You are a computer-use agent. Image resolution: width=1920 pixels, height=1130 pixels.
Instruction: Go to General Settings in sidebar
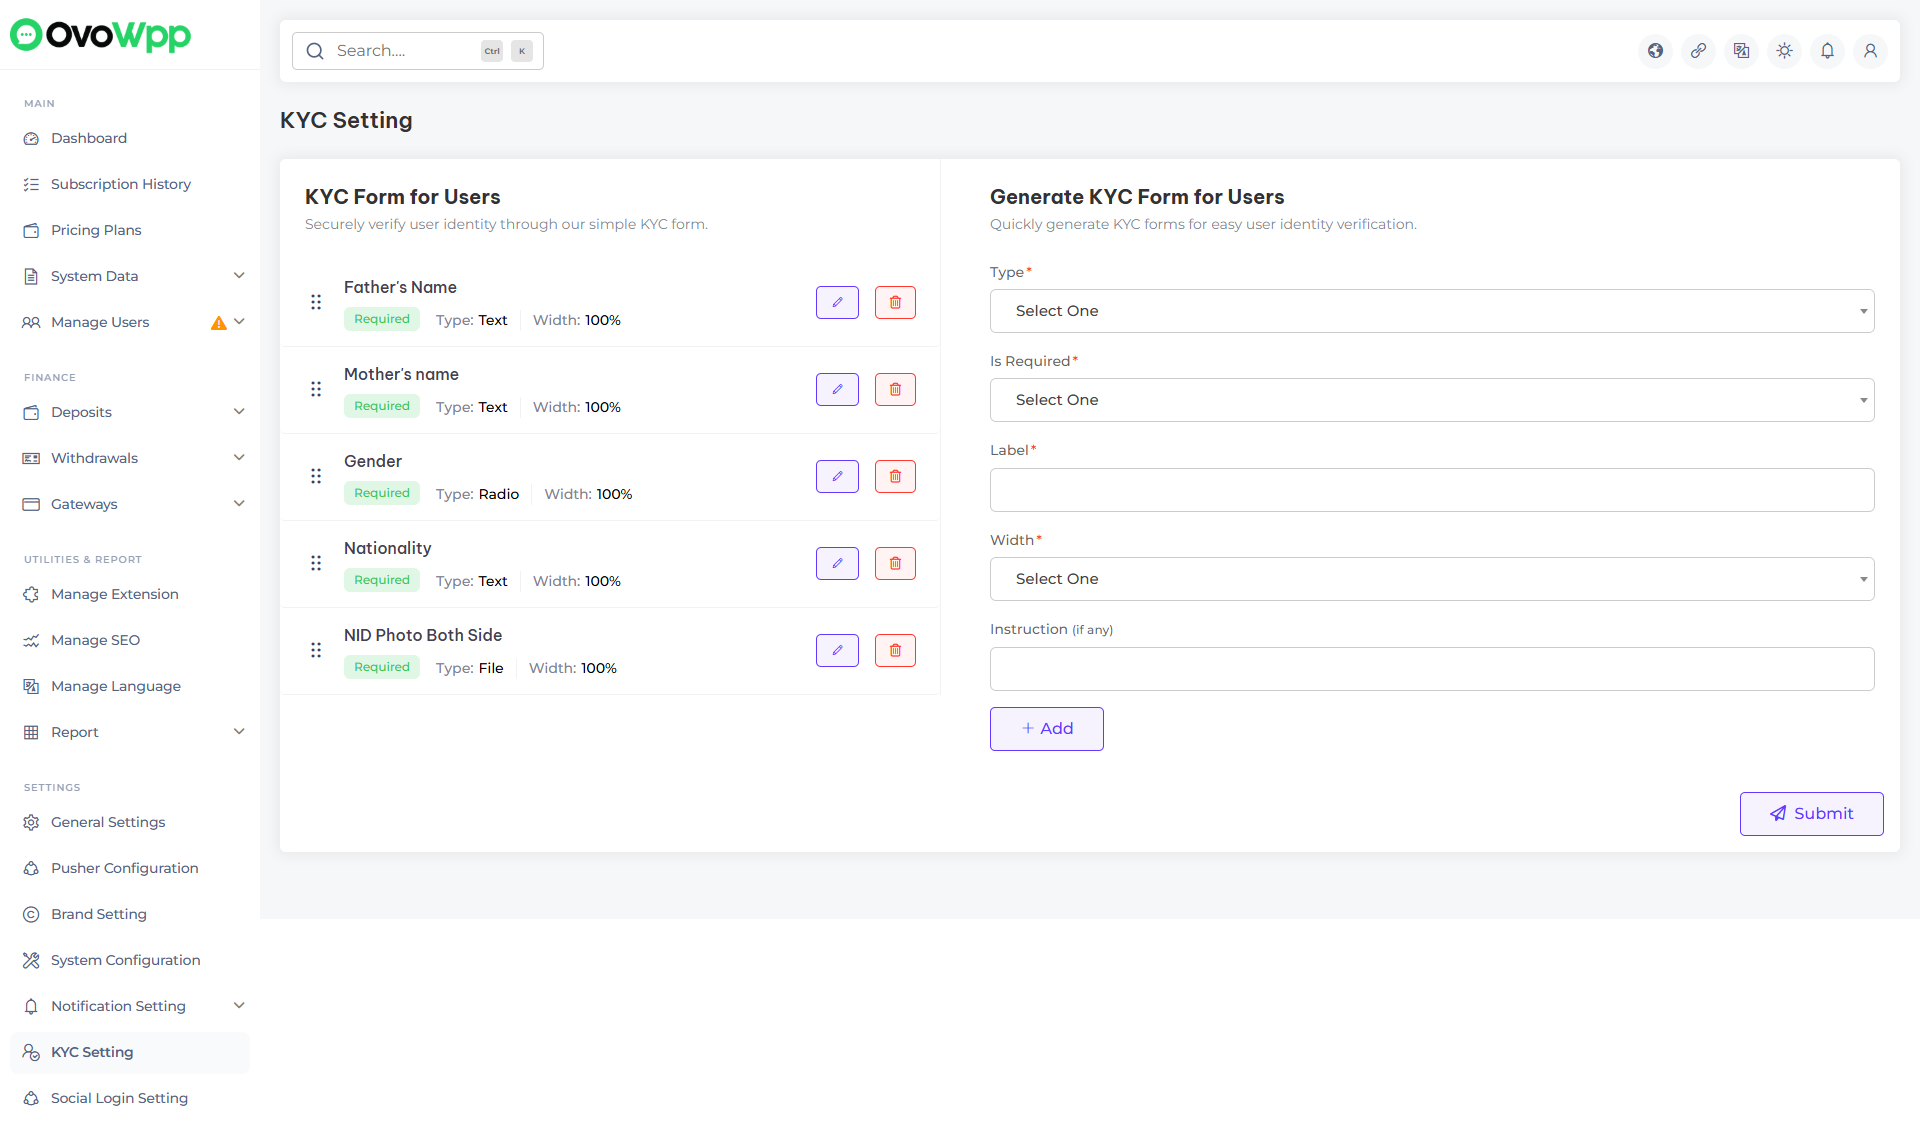coord(108,822)
